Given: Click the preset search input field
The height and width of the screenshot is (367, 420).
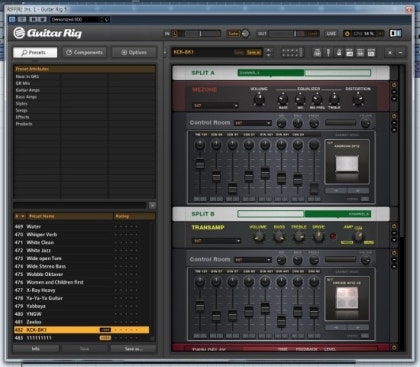Looking at the screenshot, I should click(x=80, y=205).
